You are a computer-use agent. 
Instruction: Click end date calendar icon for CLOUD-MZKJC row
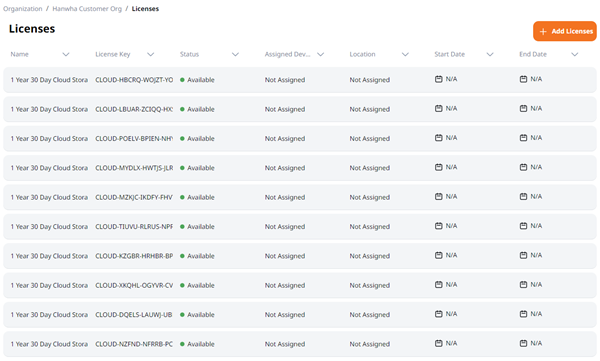(523, 196)
